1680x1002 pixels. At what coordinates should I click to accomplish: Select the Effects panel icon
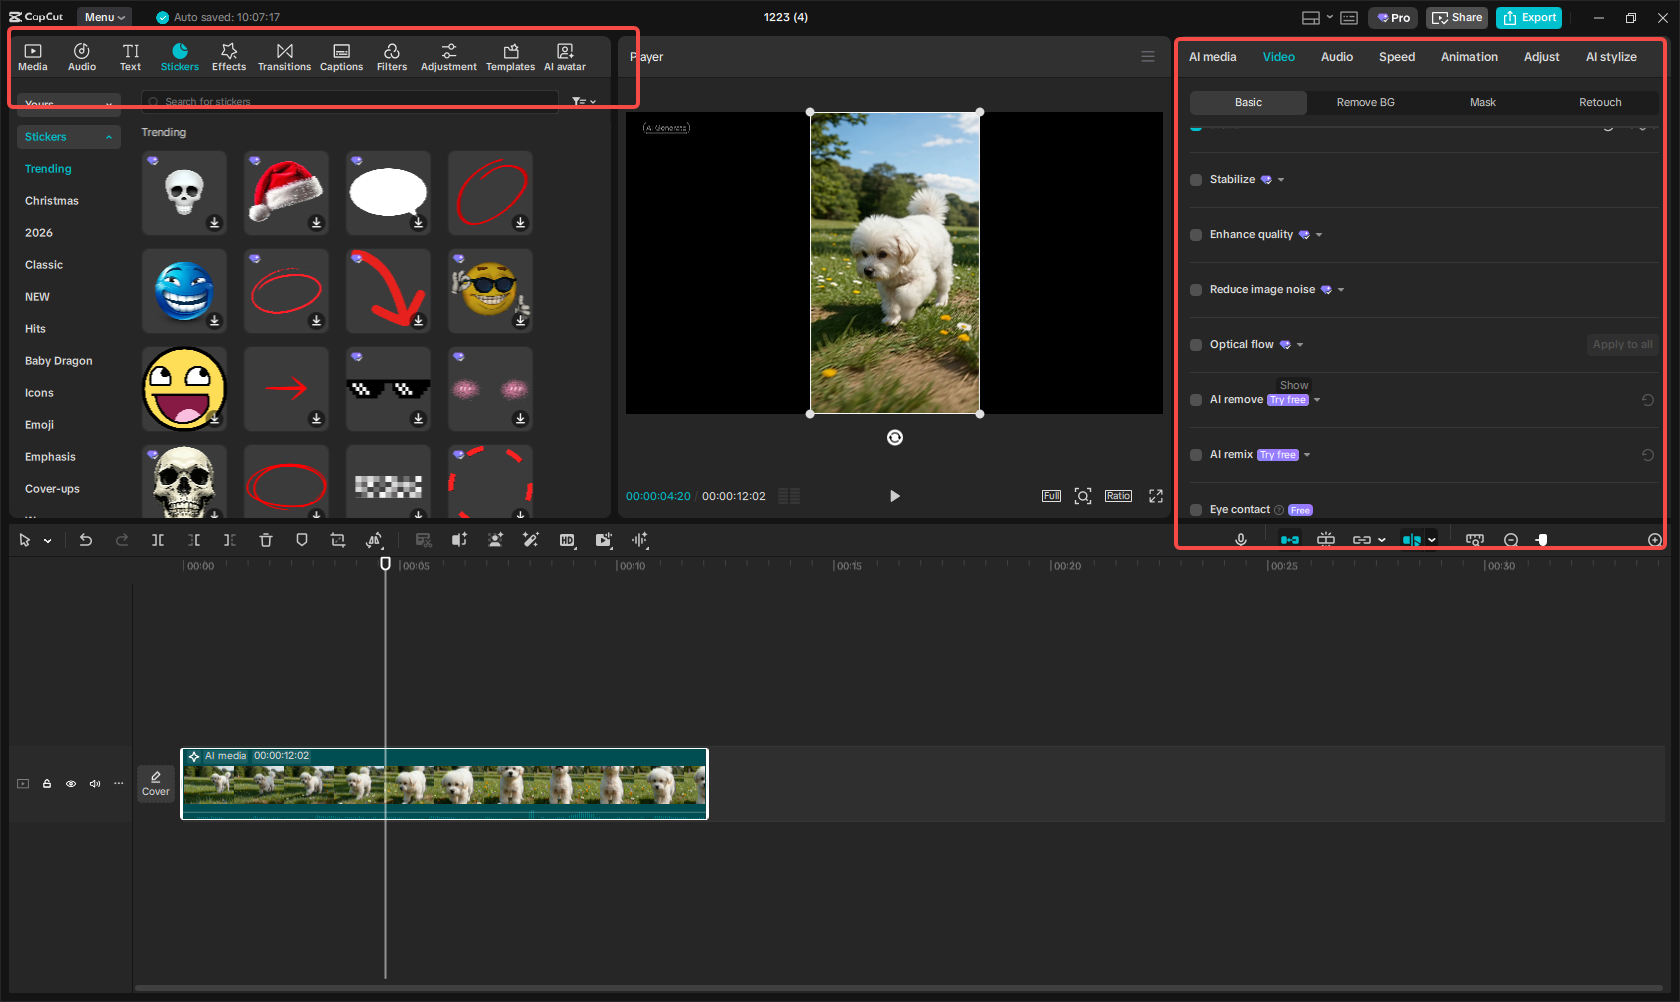click(x=229, y=55)
